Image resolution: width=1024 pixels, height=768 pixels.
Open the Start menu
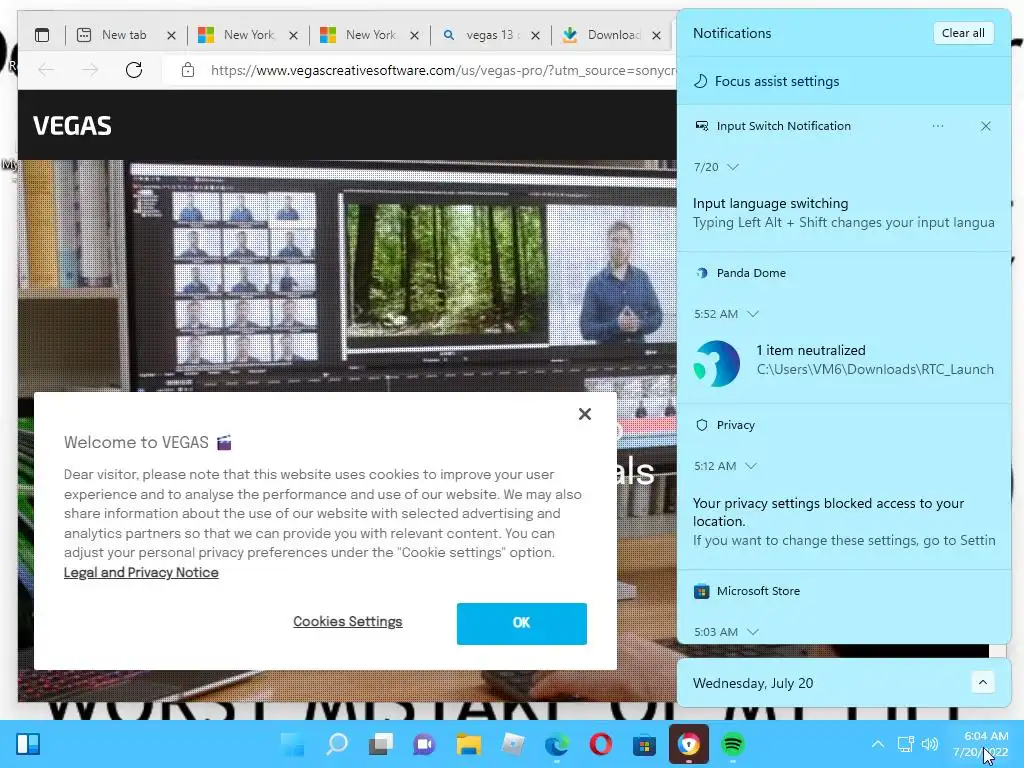pyautogui.click(x=293, y=744)
